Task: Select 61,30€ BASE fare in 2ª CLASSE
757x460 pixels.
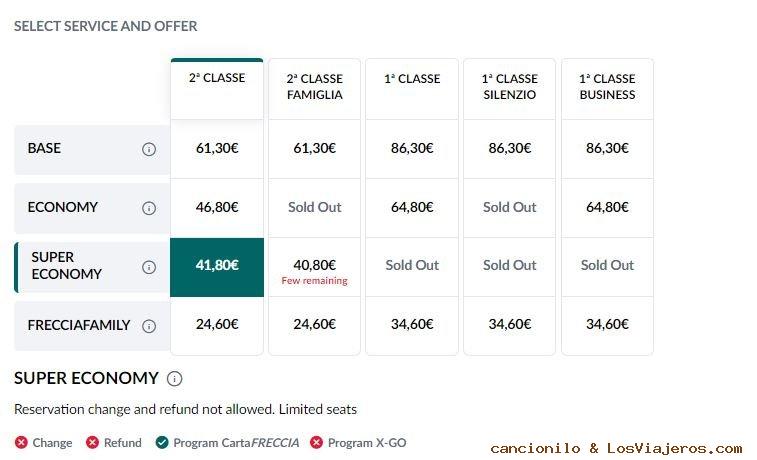Action: click(217, 149)
